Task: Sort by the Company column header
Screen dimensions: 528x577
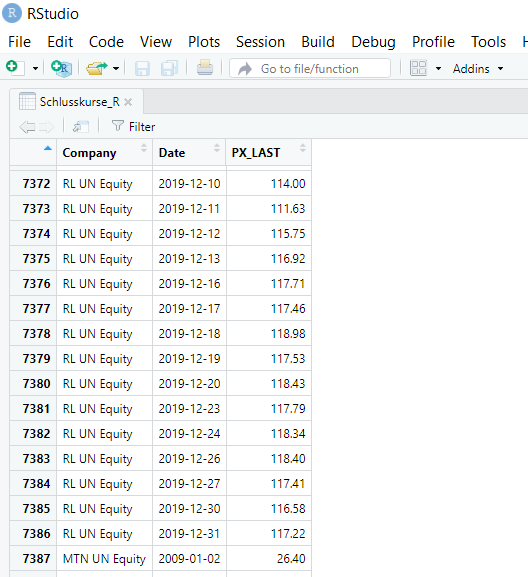Action: pos(104,152)
